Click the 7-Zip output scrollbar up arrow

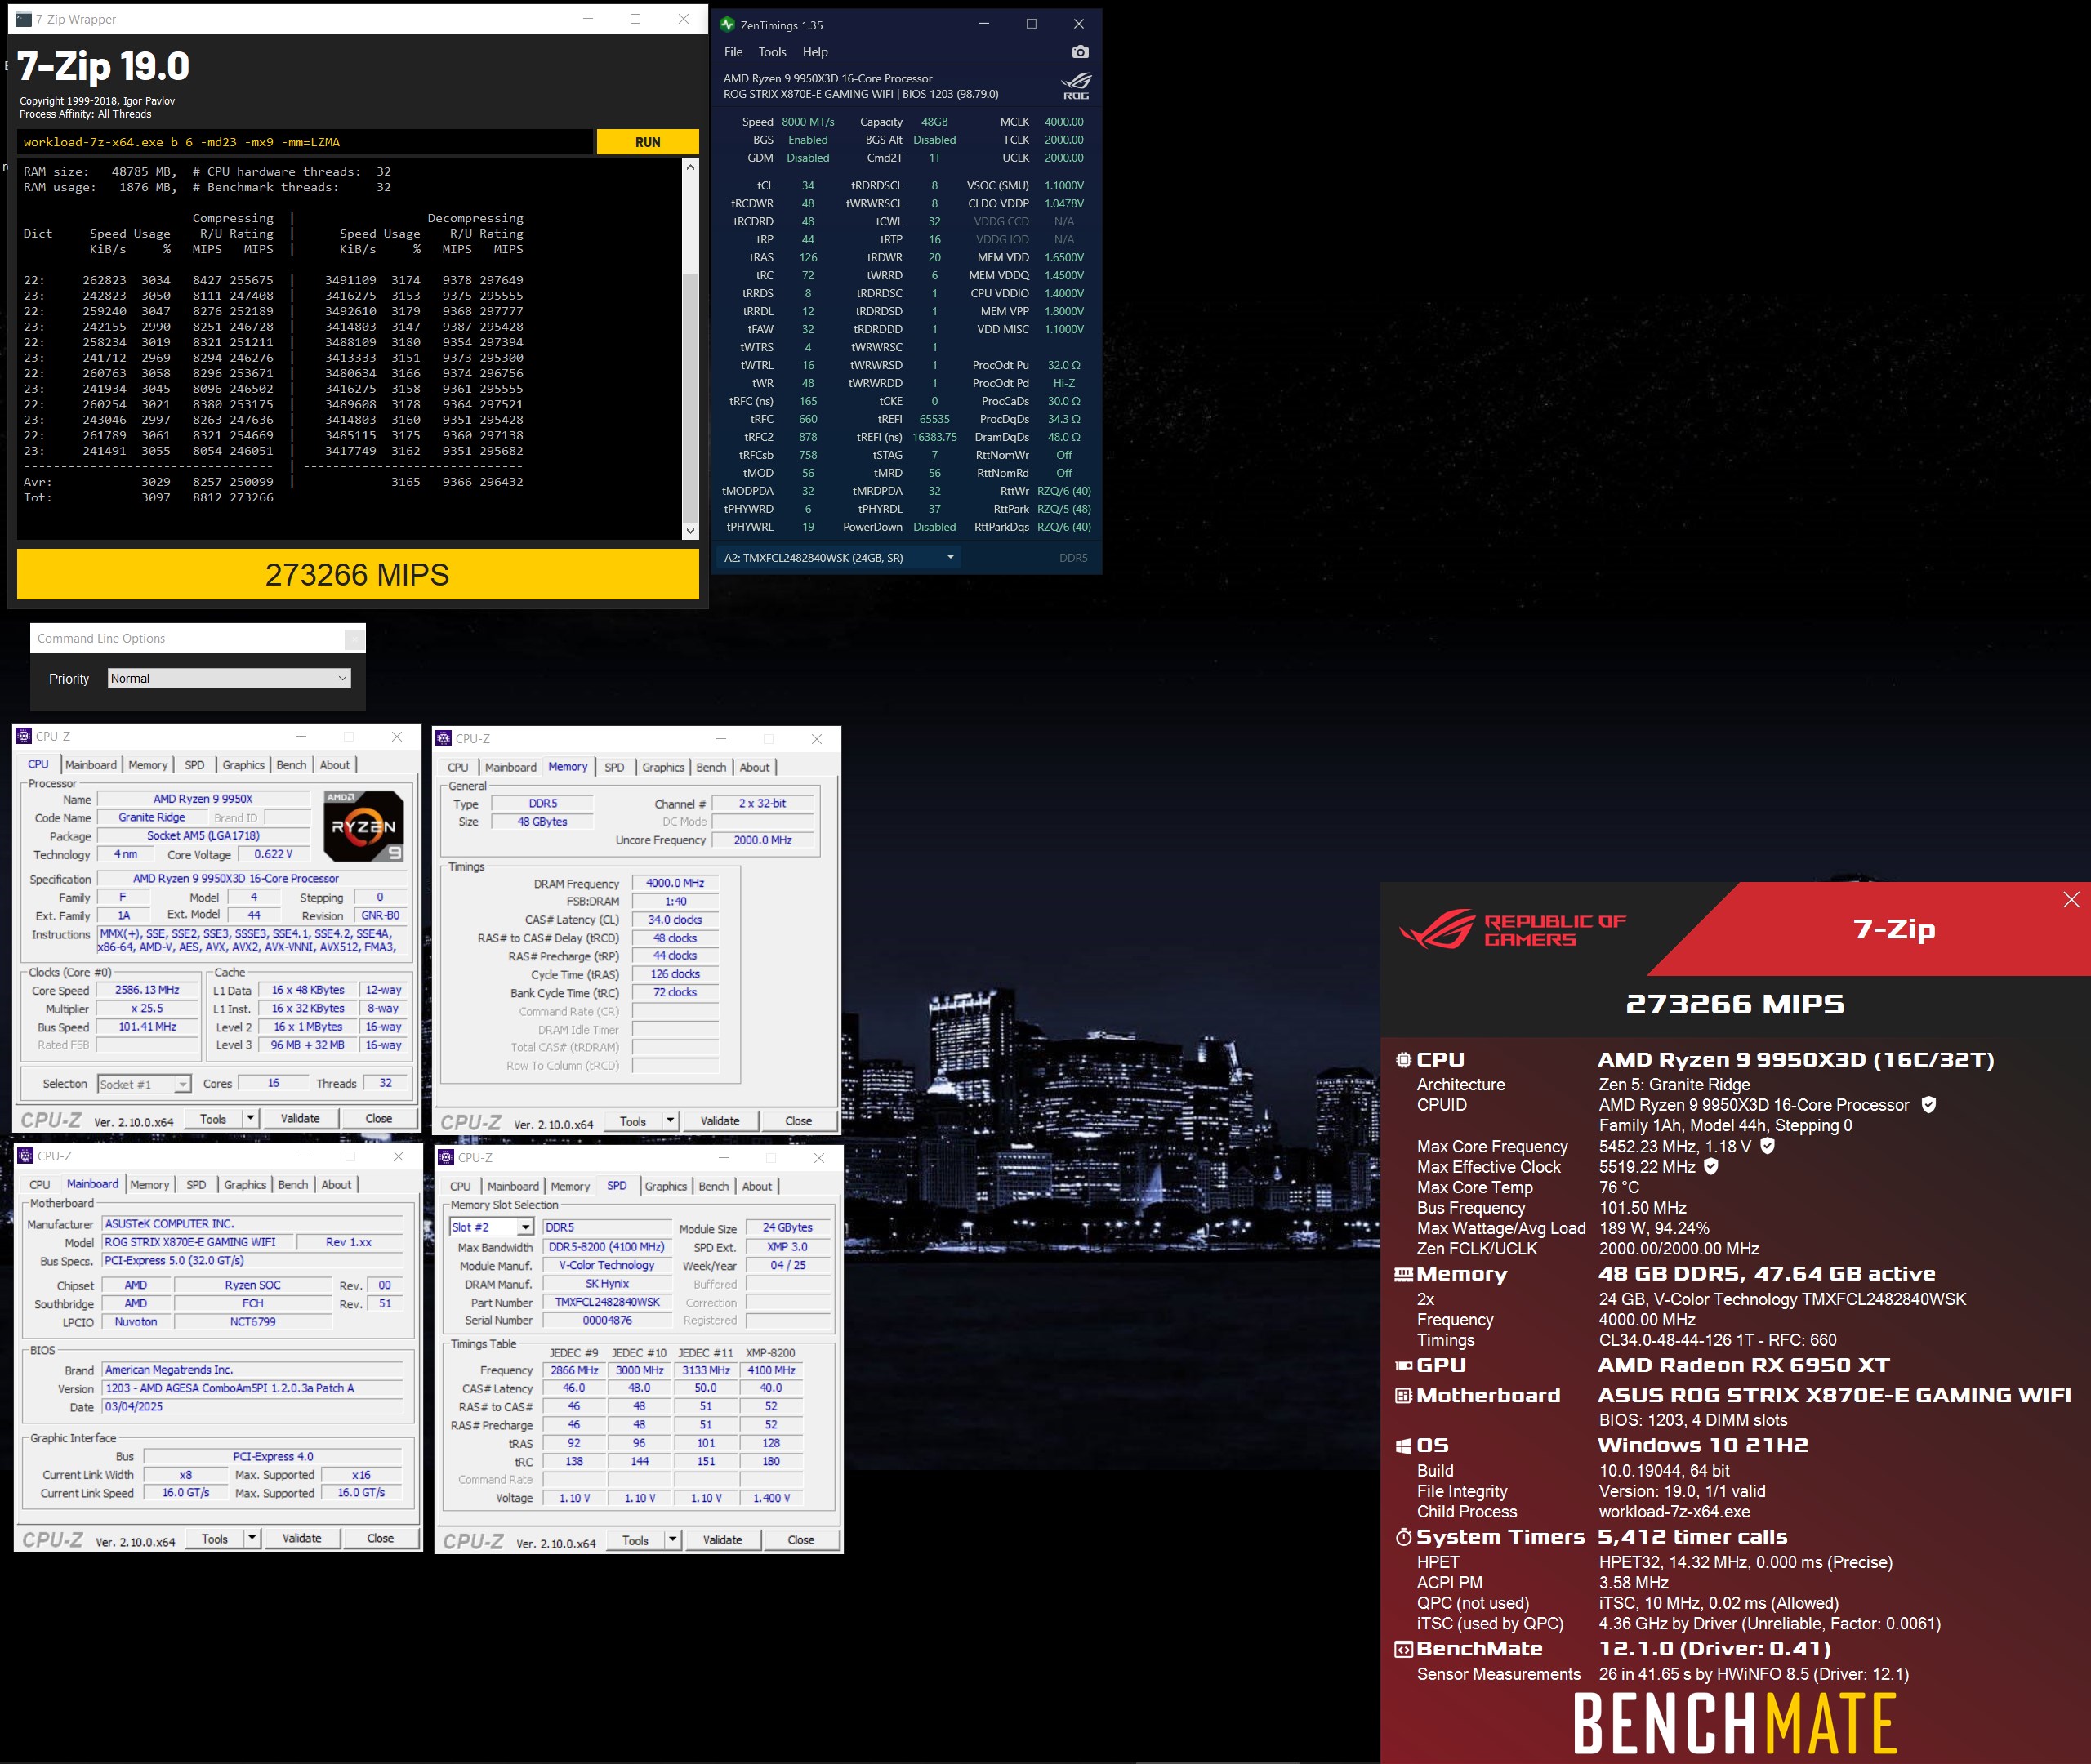coord(690,167)
